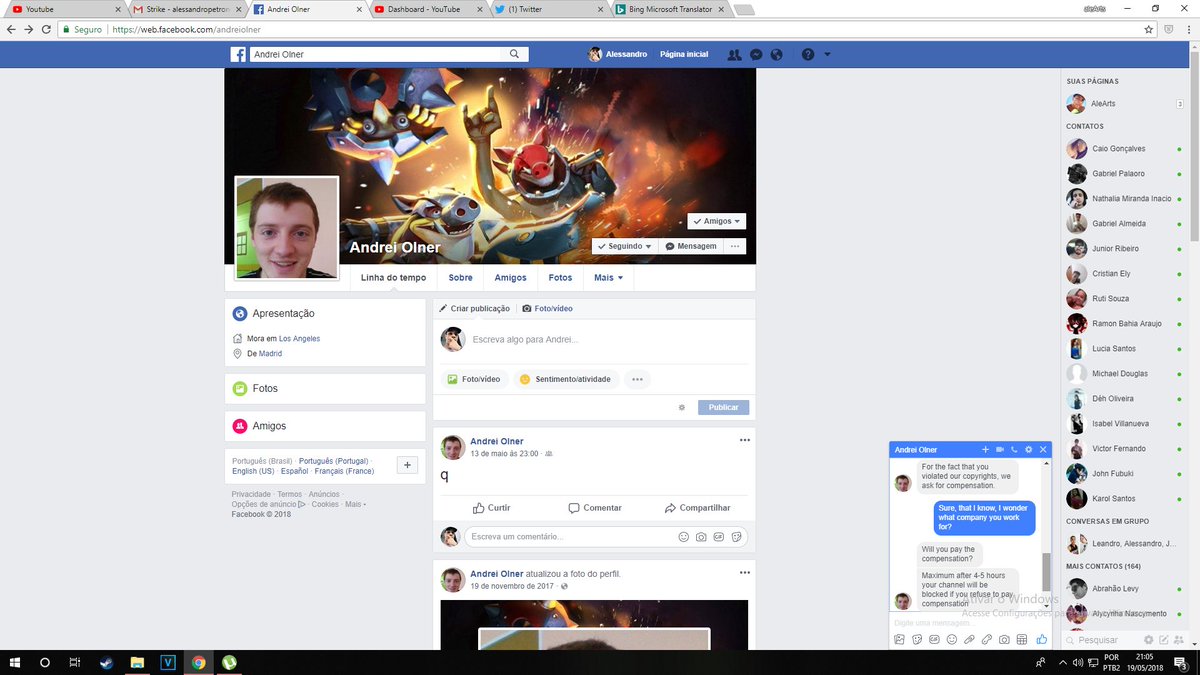Compose new message from sidebar icon
This screenshot has width=1200, height=675.
(x=1163, y=640)
